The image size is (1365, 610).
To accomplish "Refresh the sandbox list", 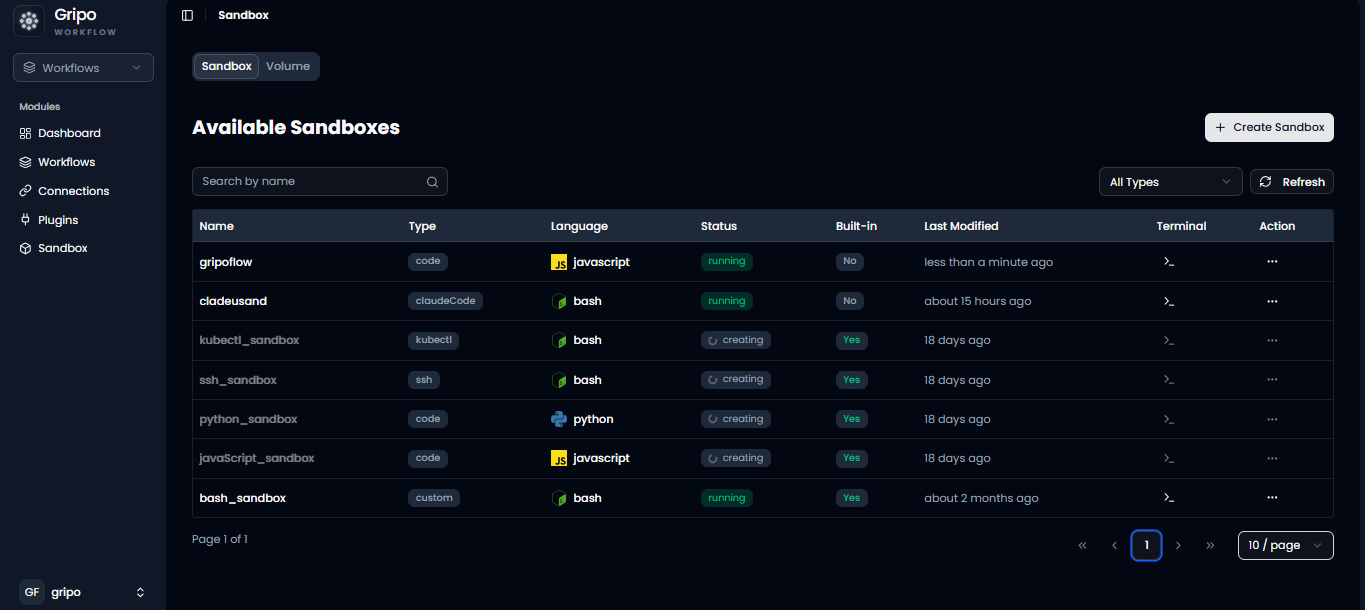I will coord(1292,182).
